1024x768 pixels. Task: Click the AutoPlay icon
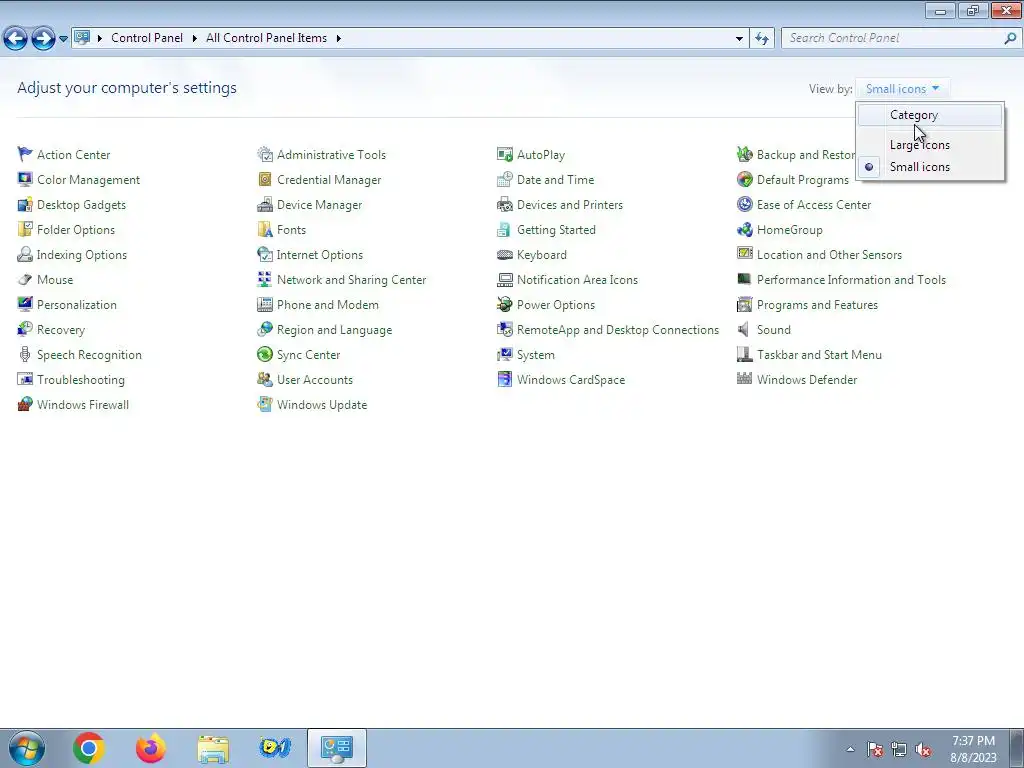click(505, 154)
